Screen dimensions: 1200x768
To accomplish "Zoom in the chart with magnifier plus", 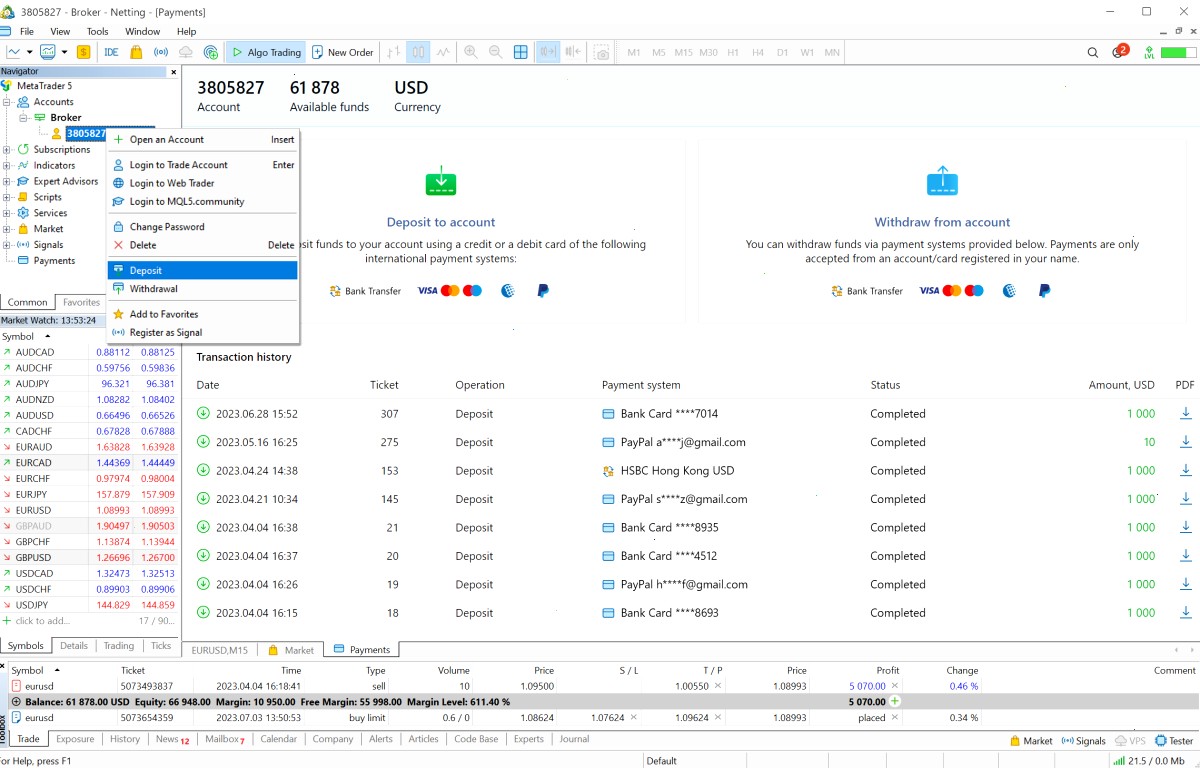I will 471,52.
